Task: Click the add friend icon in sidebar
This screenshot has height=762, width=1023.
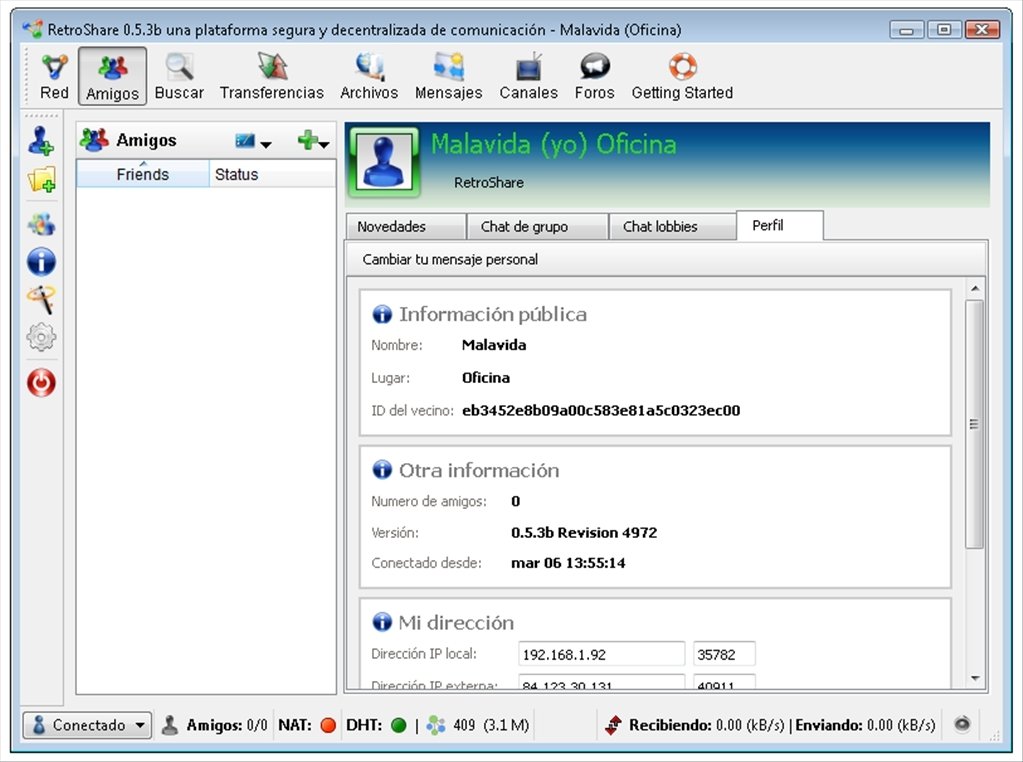Action: point(41,141)
